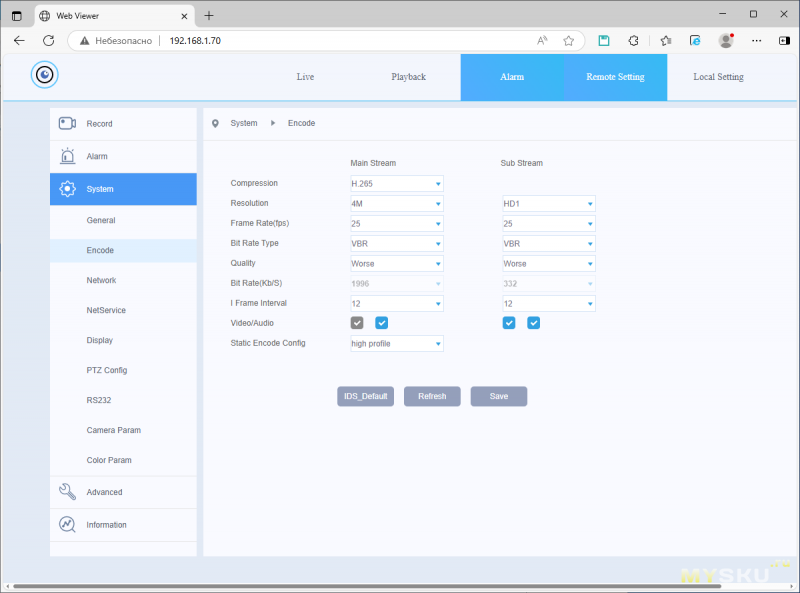Toggle Main Stream video checkbox
Viewport: 800px width, 593px height.
point(357,323)
